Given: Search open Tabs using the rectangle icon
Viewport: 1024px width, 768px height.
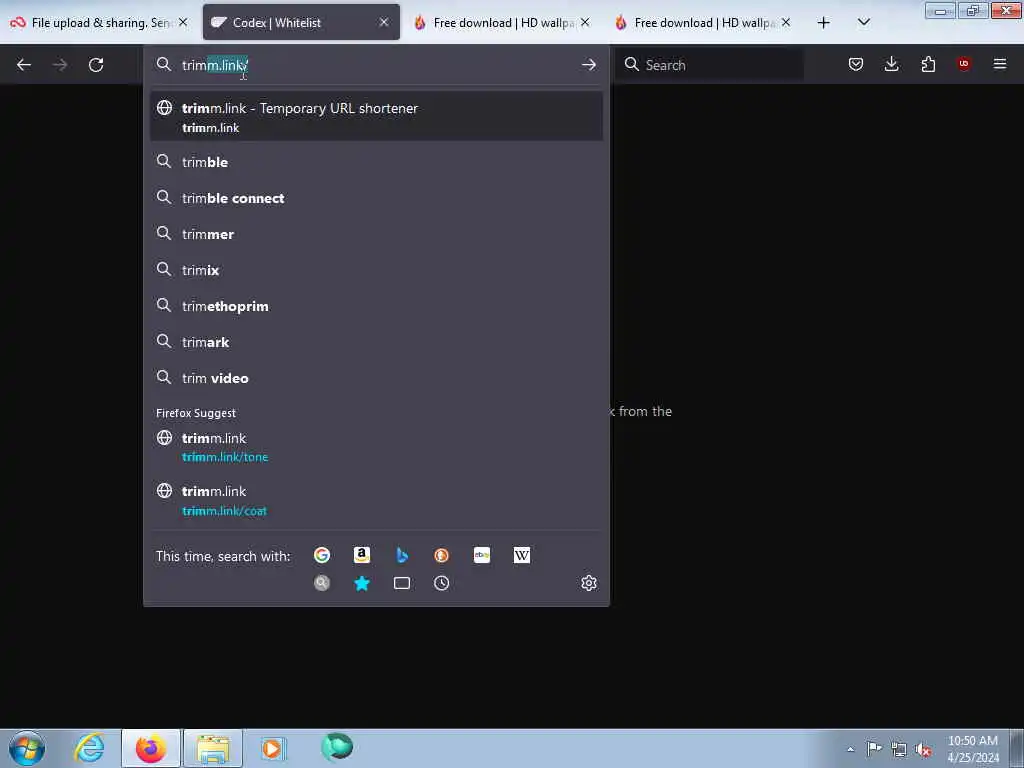Looking at the screenshot, I should click(x=402, y=583).
